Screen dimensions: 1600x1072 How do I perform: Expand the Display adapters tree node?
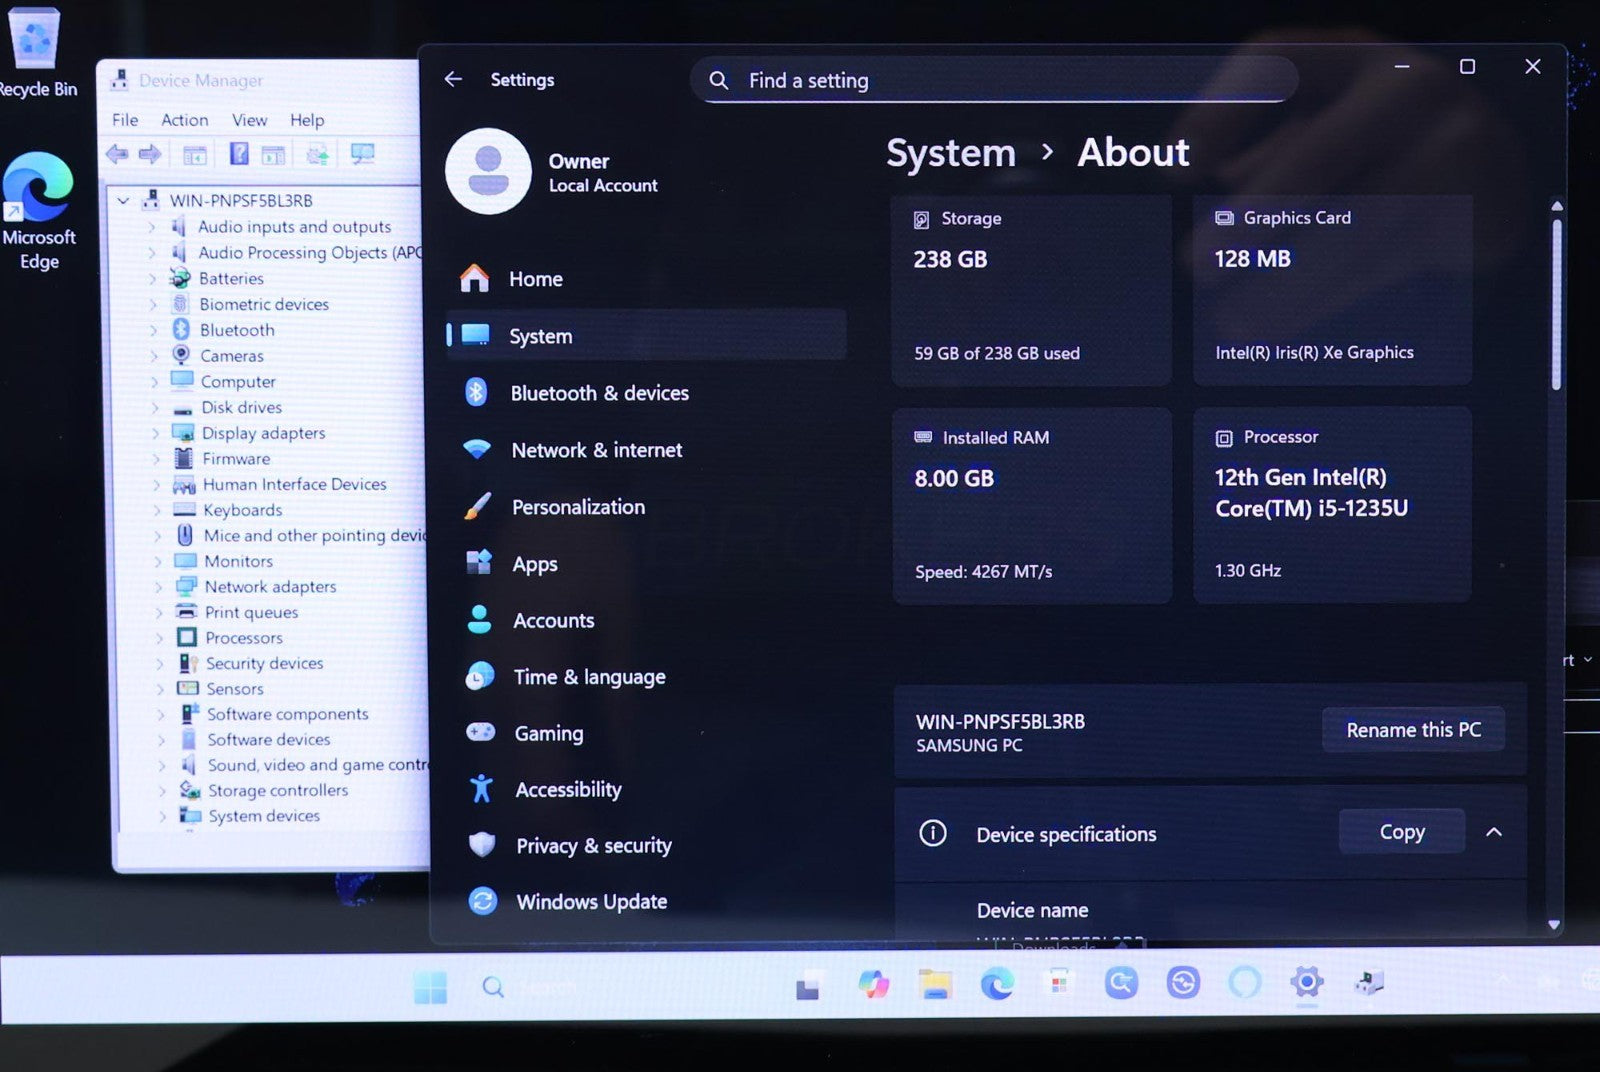click(155, 433)
